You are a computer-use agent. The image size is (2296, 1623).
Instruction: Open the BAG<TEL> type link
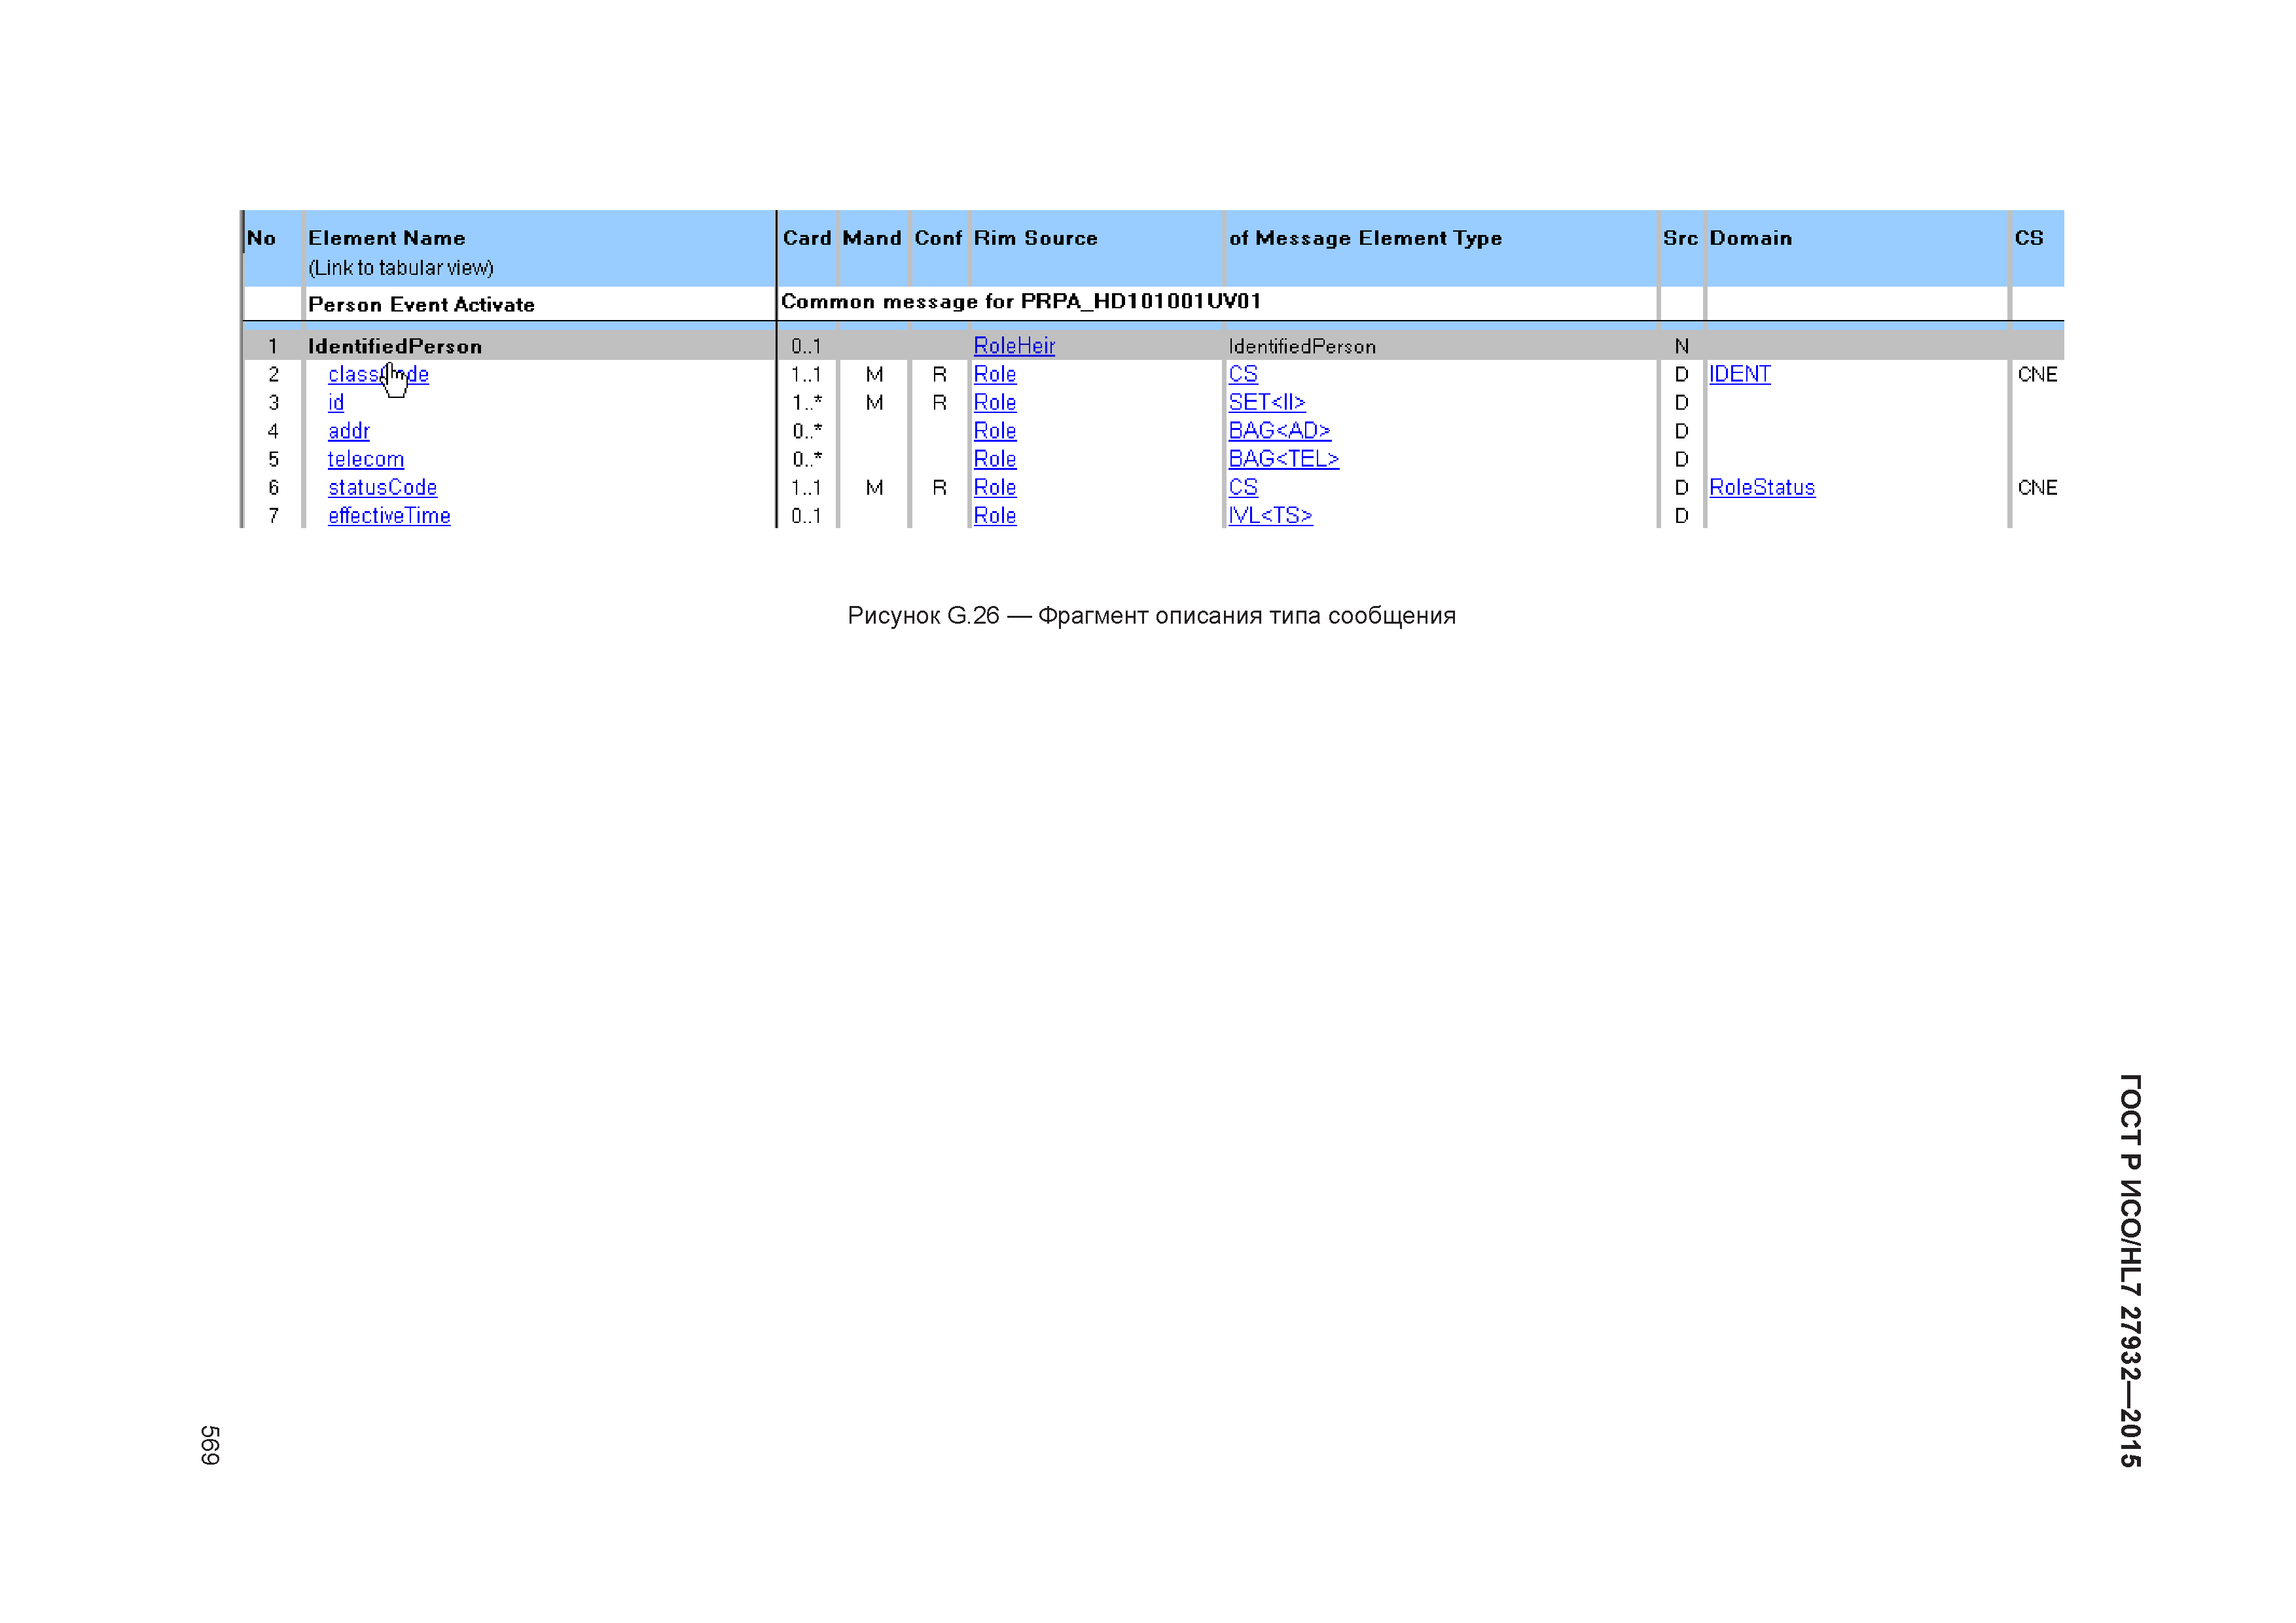[1284, 459]
